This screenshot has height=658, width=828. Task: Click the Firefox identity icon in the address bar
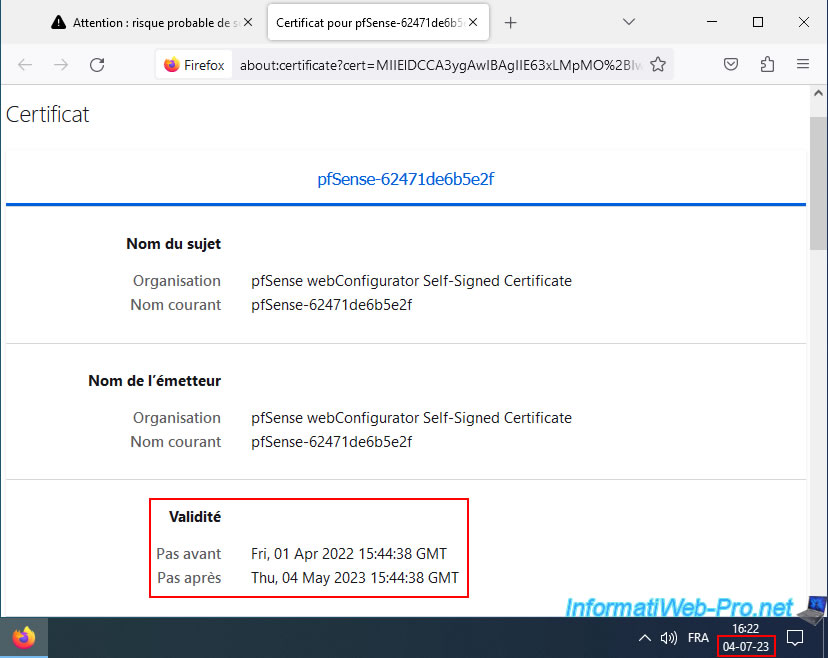tap(194, 65)
